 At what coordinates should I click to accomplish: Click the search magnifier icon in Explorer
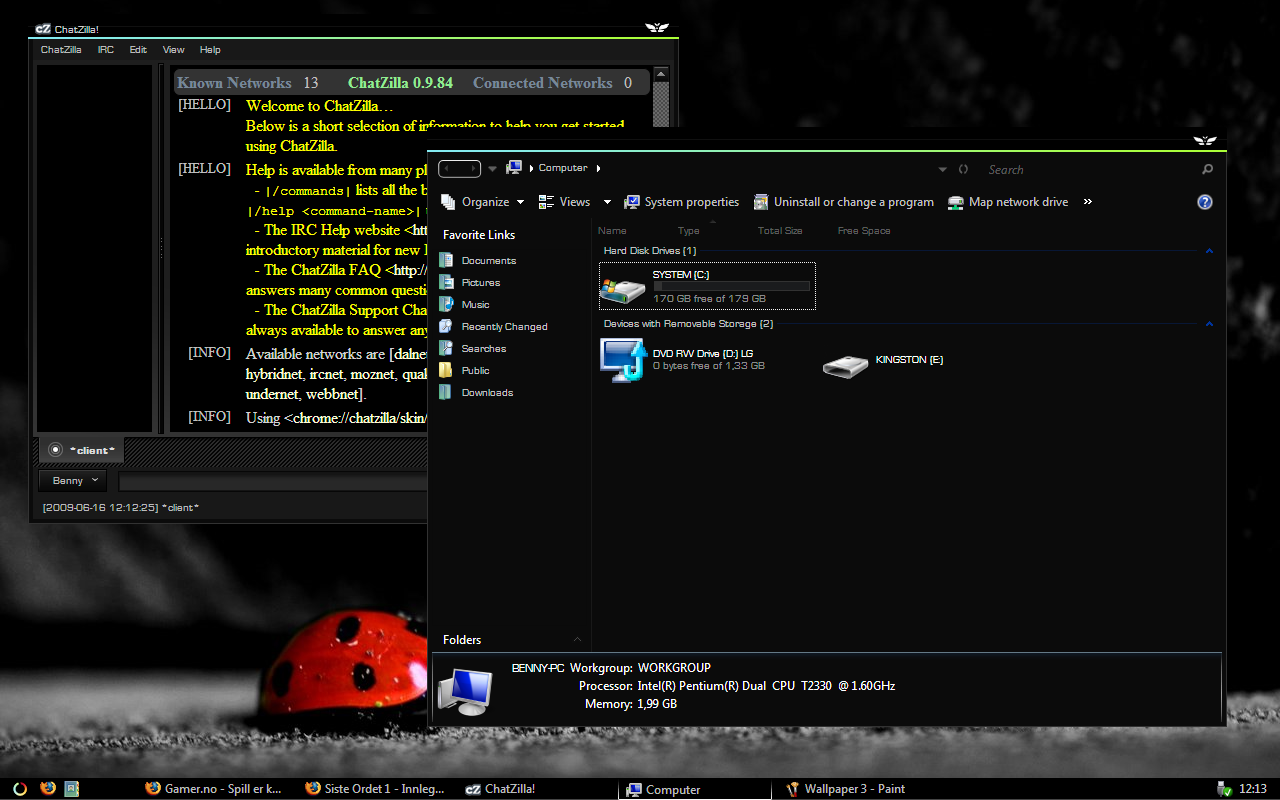1208,170
